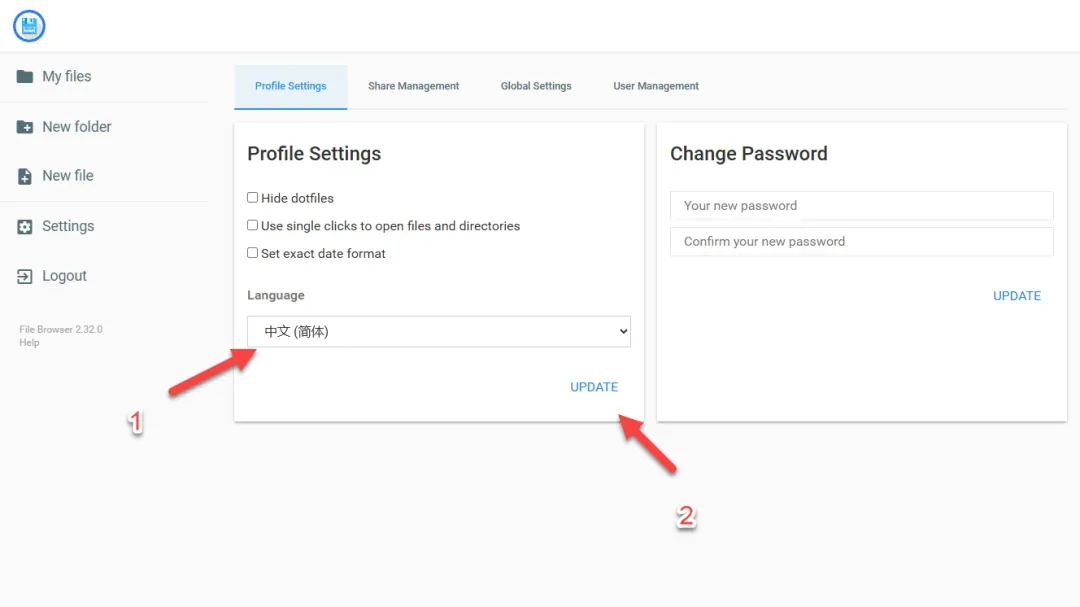Image resolution: width=1080 pixels, height=607 pixels.
Task: Enable the Hide dotfiles checkbox
Action: point(253,198)
